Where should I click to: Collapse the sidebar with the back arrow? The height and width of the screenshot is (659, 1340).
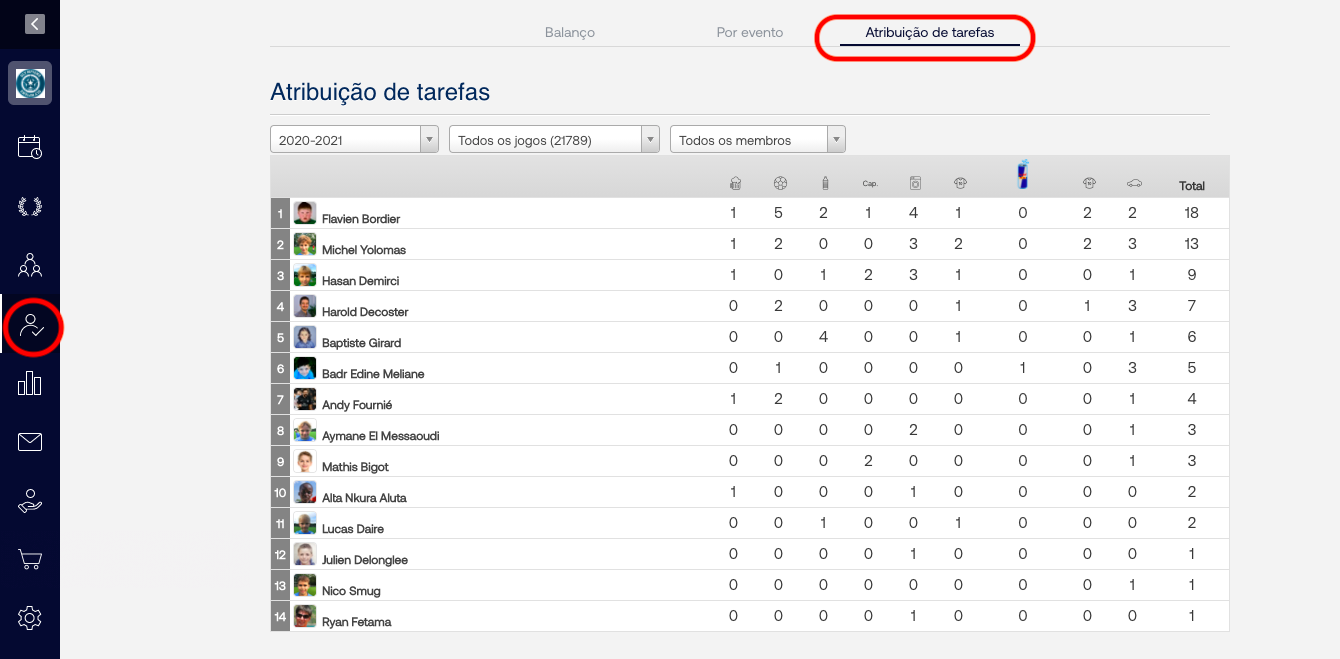35,23
